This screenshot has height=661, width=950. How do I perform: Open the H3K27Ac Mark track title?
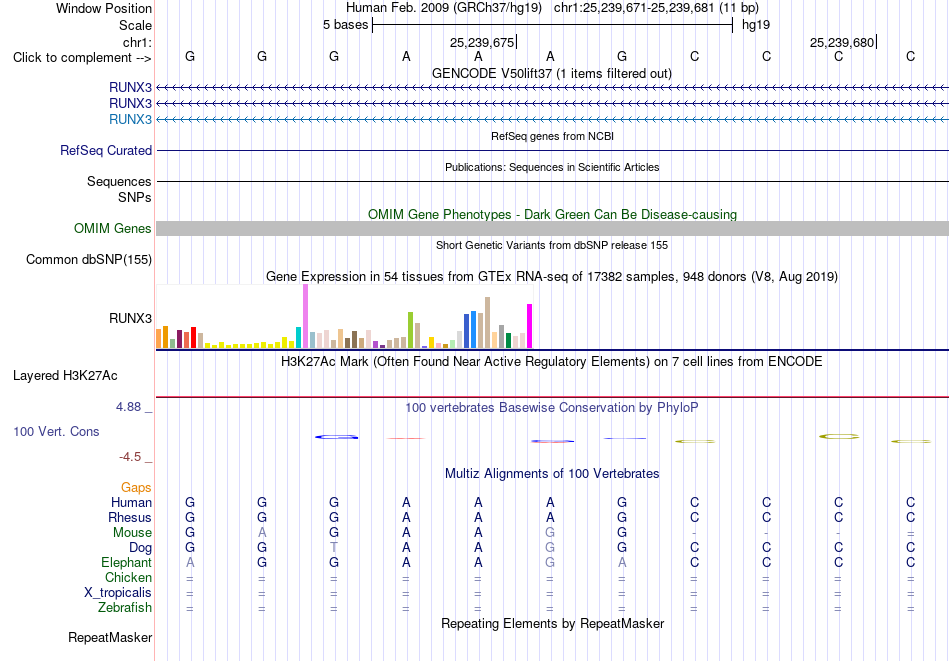pos(552,362)
